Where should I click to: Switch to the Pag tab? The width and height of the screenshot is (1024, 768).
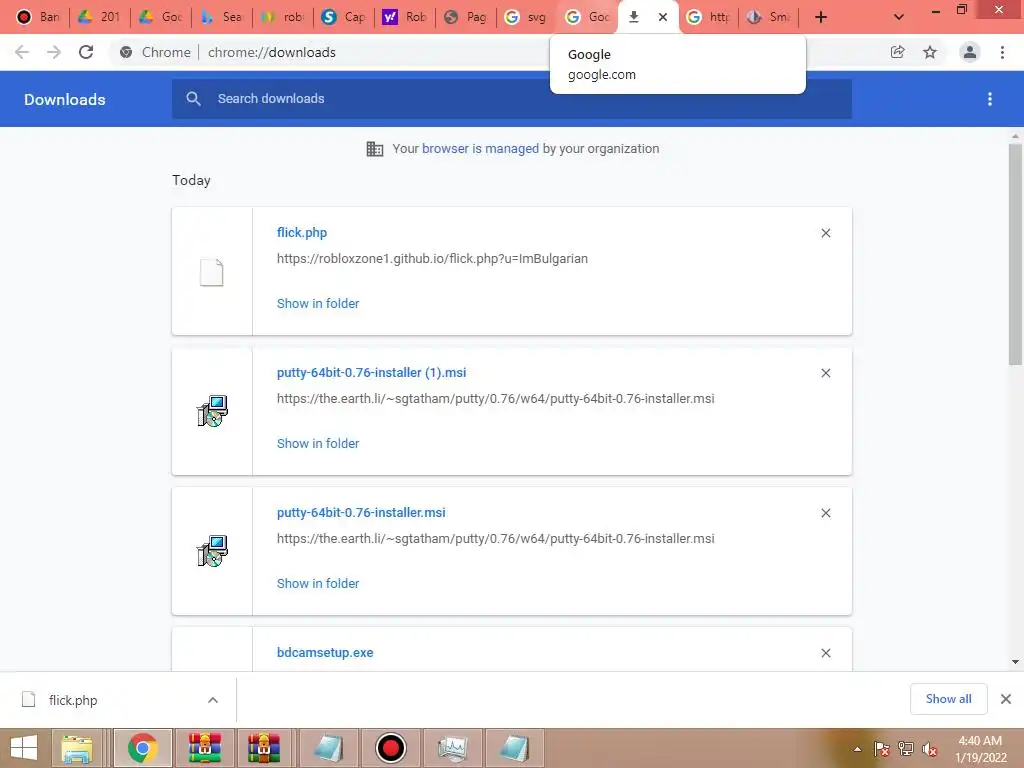(x=466, y=17)
